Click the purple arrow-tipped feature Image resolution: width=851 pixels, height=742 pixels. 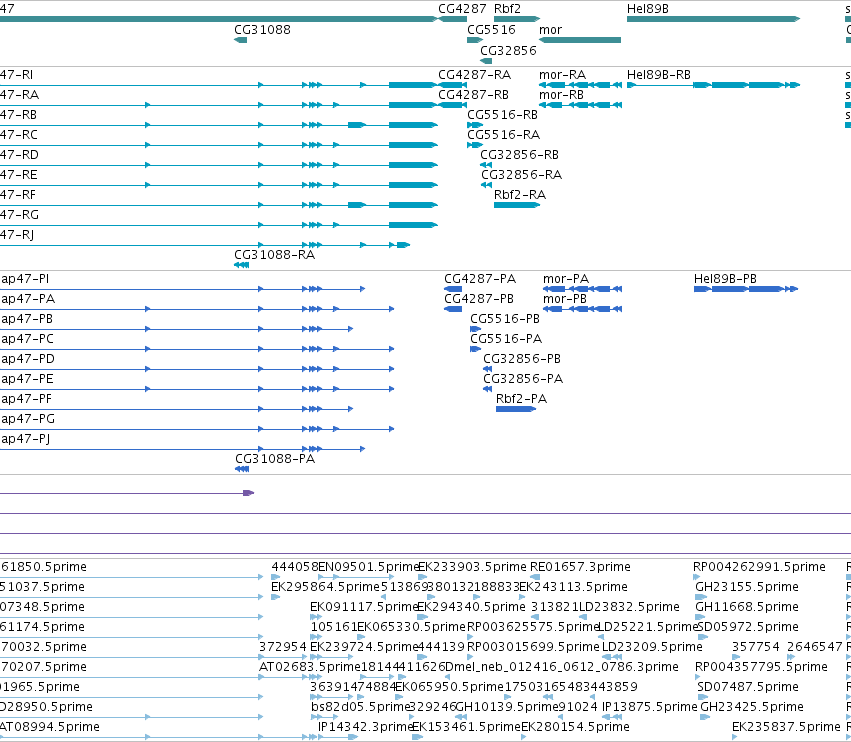click(249, 493)
